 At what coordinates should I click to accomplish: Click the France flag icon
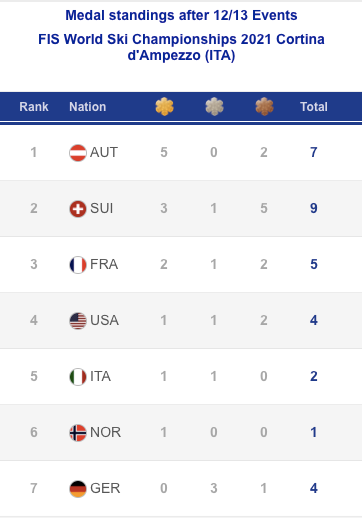tap(78, 265)
